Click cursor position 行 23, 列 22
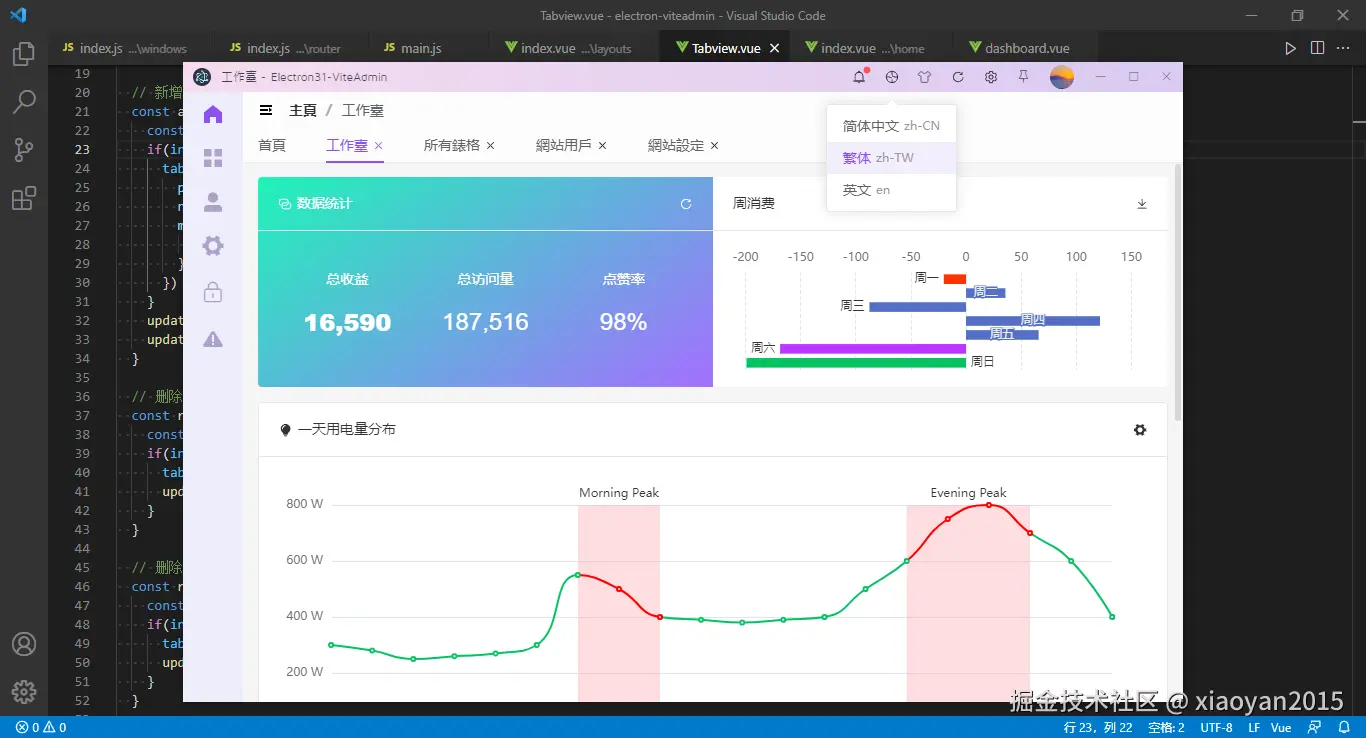This screenshot has width=1366, height=738. click(1098, 727)
